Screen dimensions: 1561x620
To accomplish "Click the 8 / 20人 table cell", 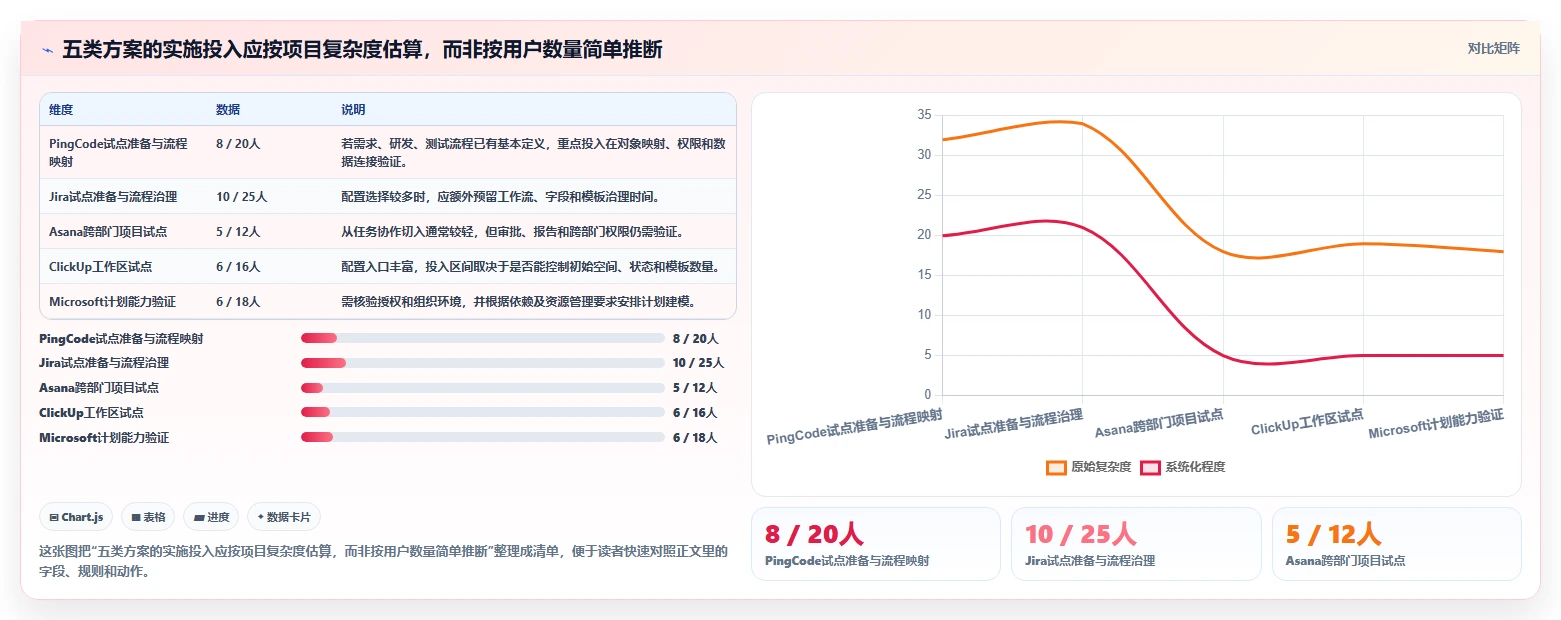I will 238,144.
